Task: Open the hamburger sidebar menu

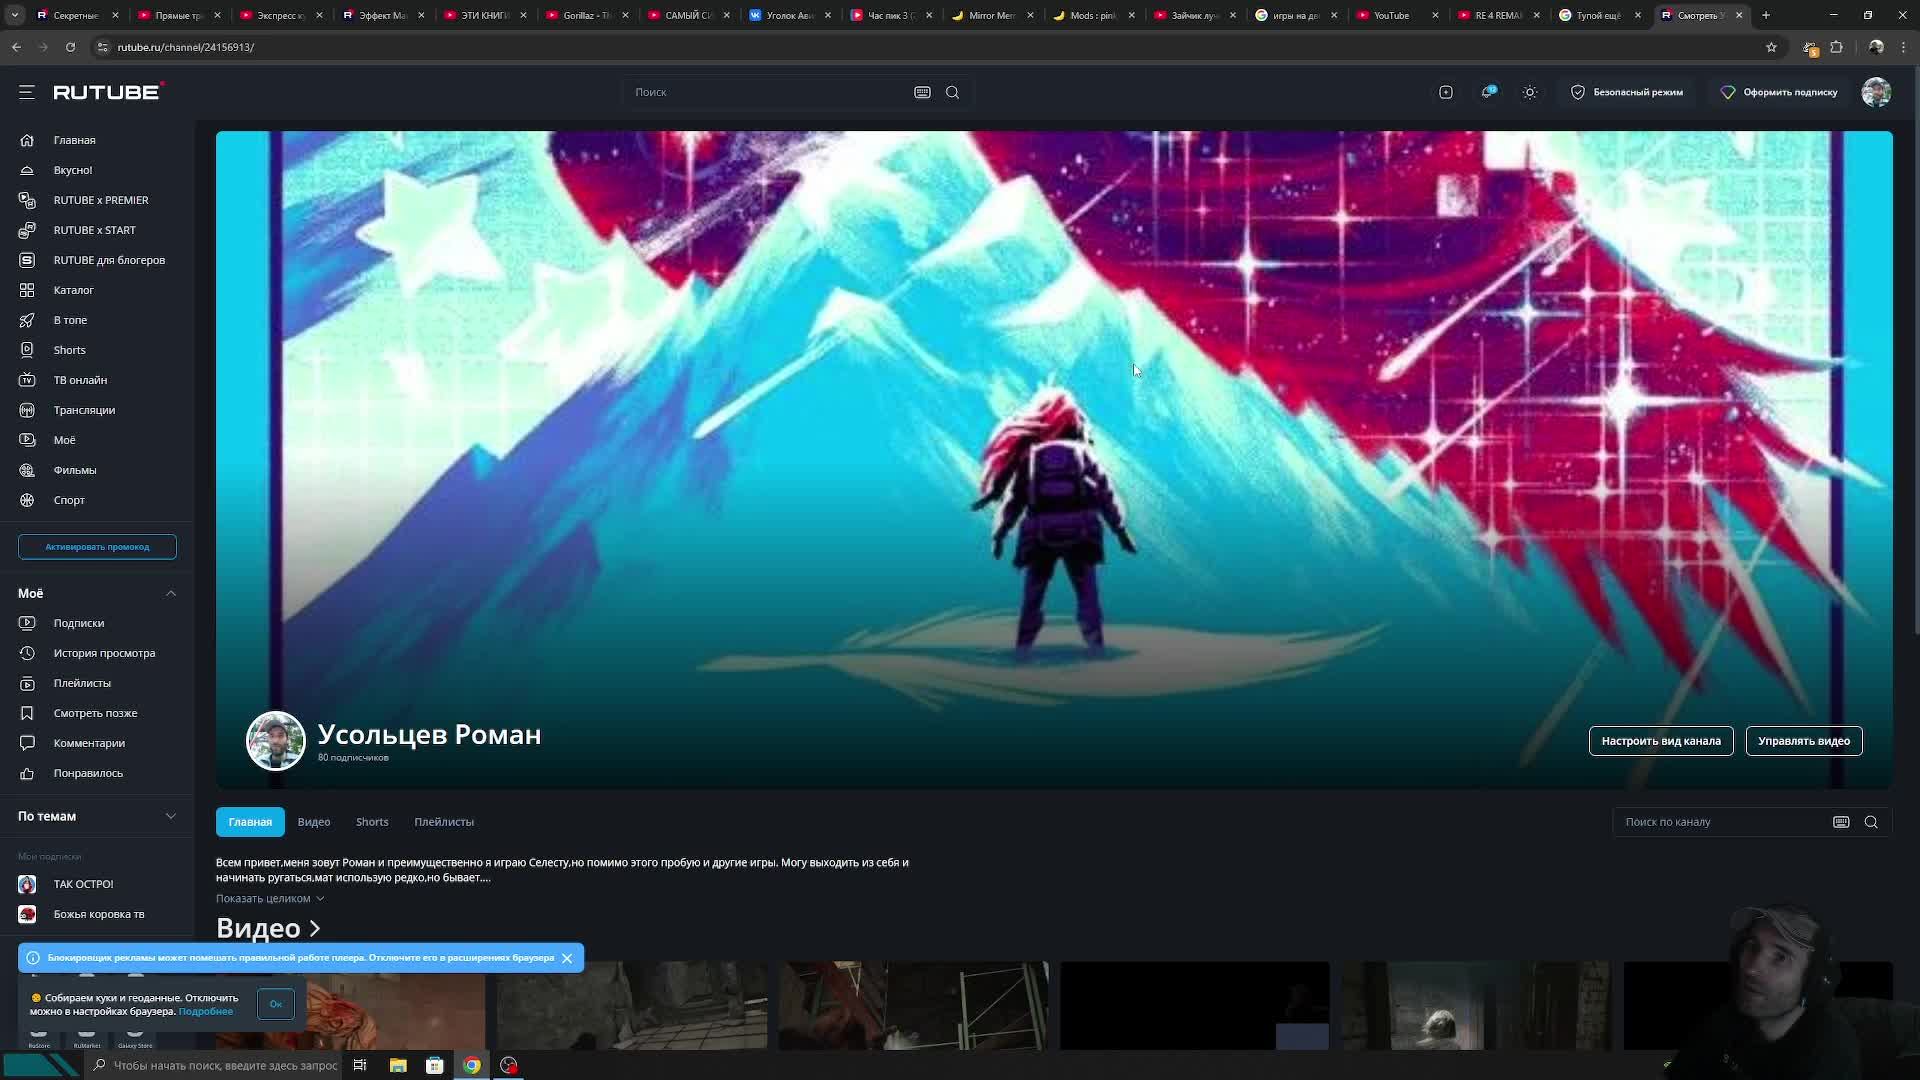Action: [27, 92]
